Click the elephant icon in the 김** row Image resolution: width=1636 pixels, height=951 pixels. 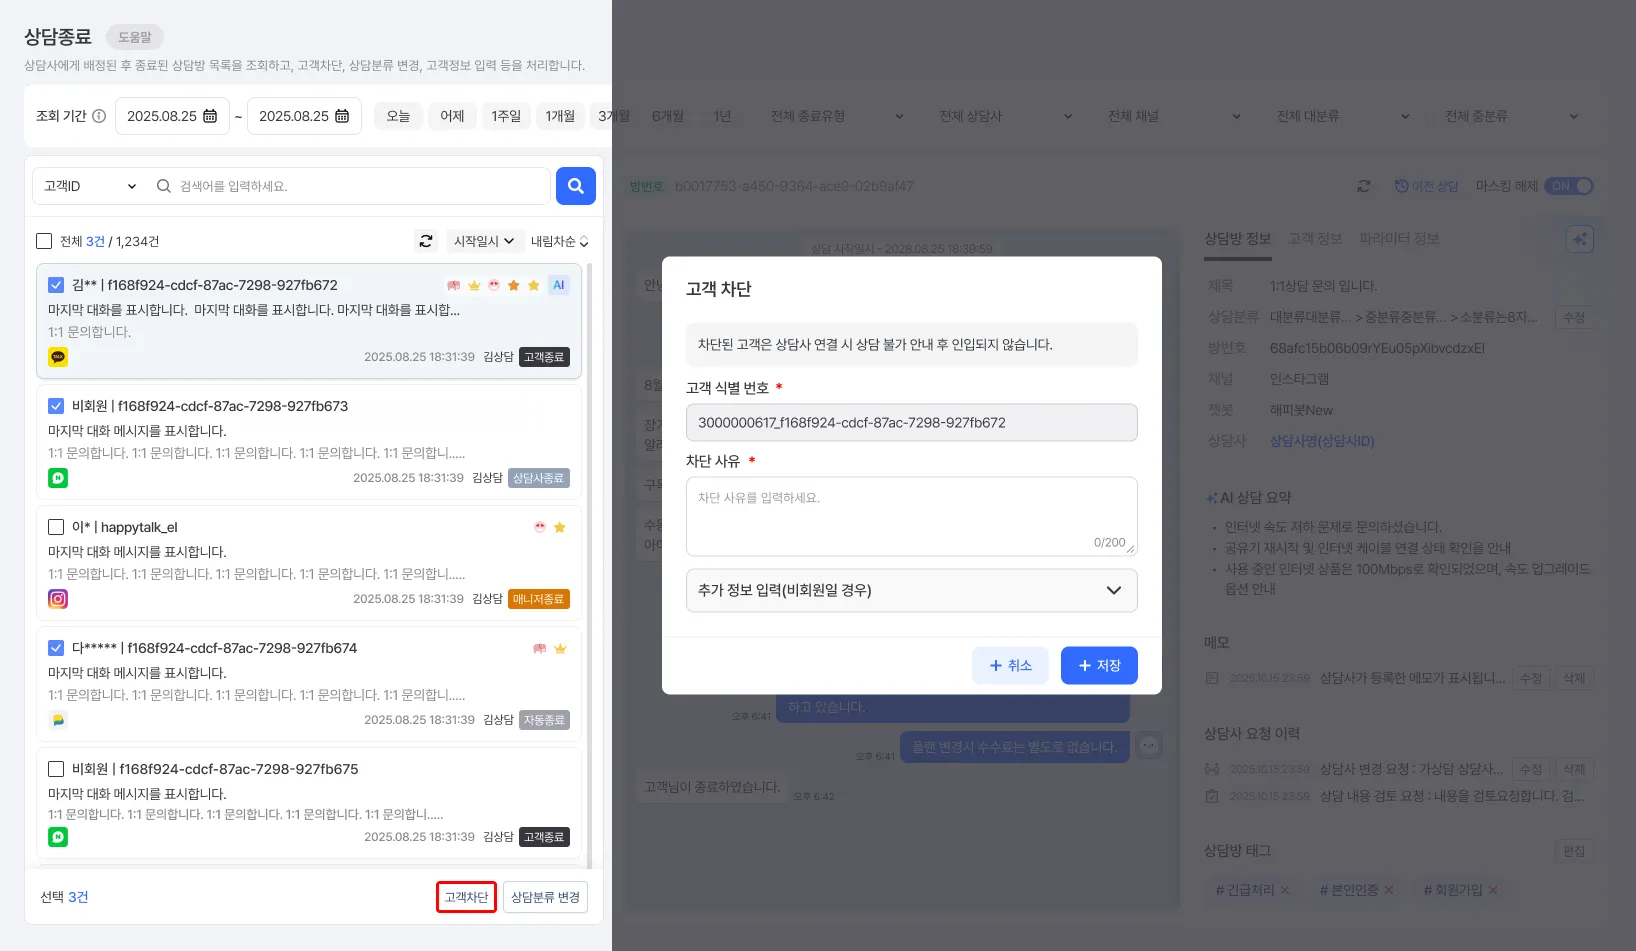tap(454, 285)
